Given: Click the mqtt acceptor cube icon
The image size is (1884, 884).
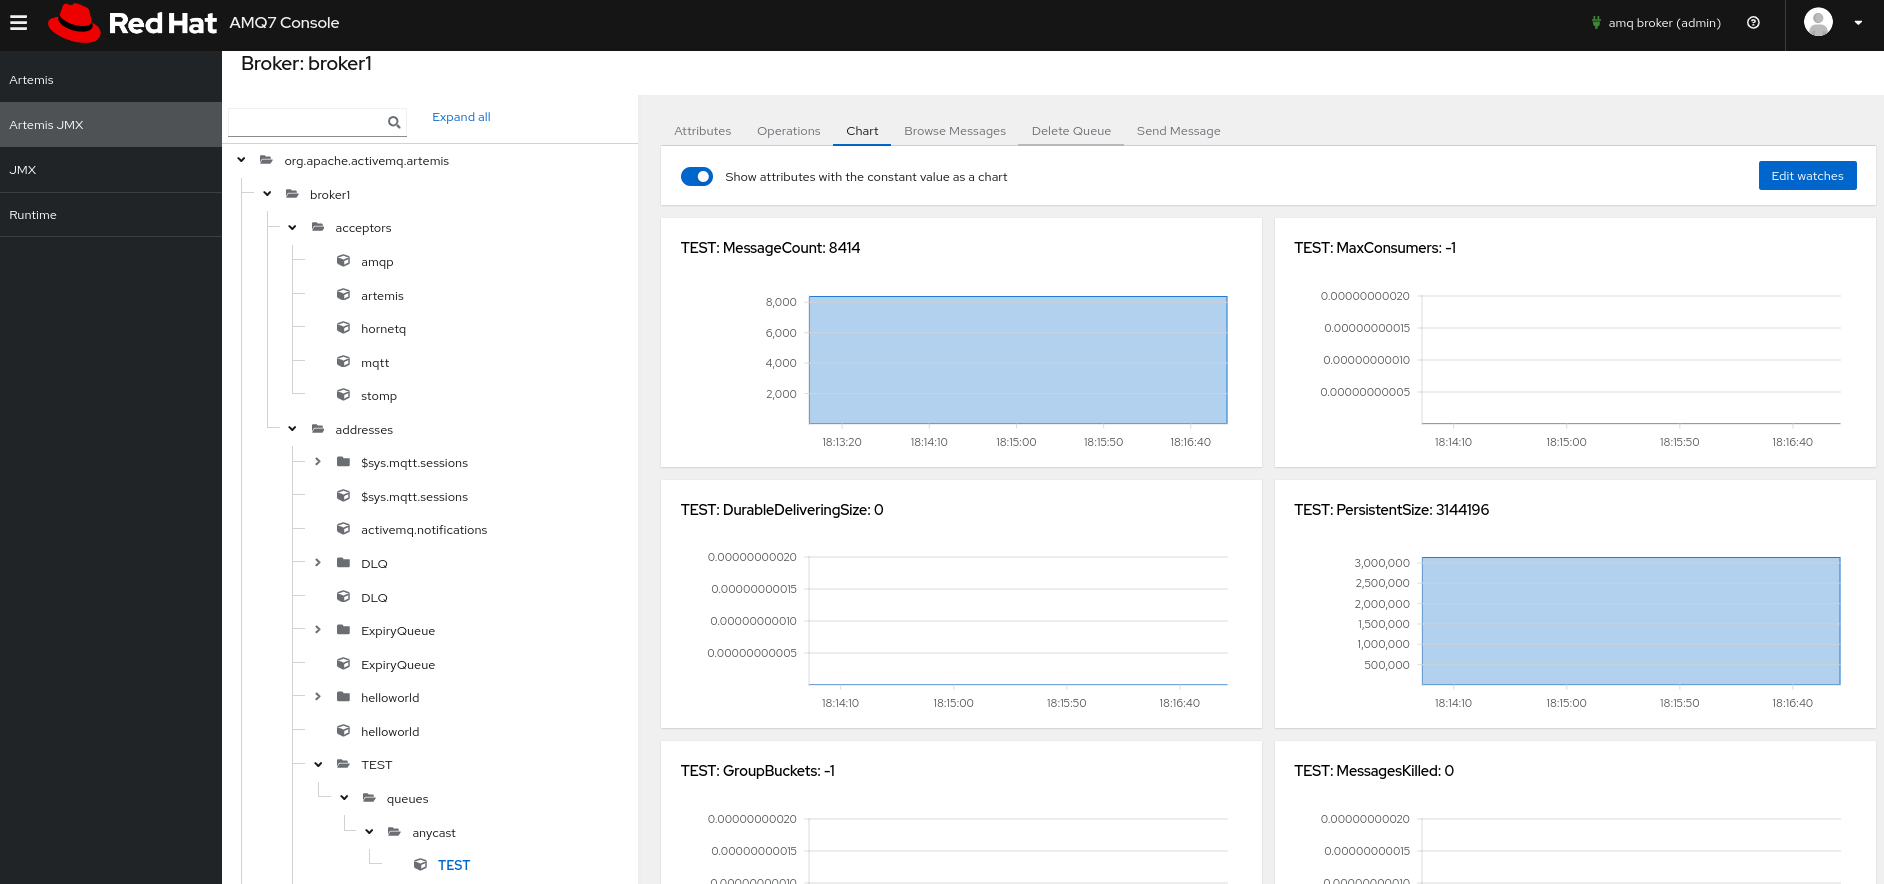Looking at the screenshot, I should (343, 362).
